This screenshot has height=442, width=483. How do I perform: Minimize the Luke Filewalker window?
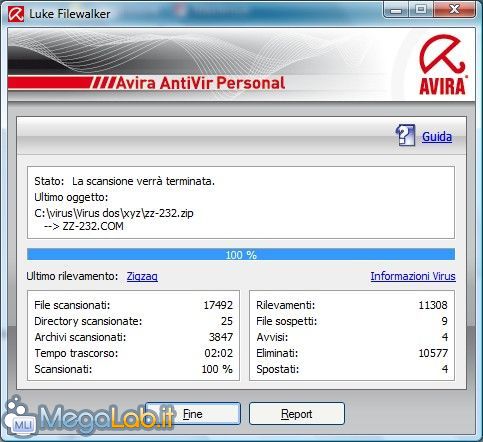tap(396, 10)
